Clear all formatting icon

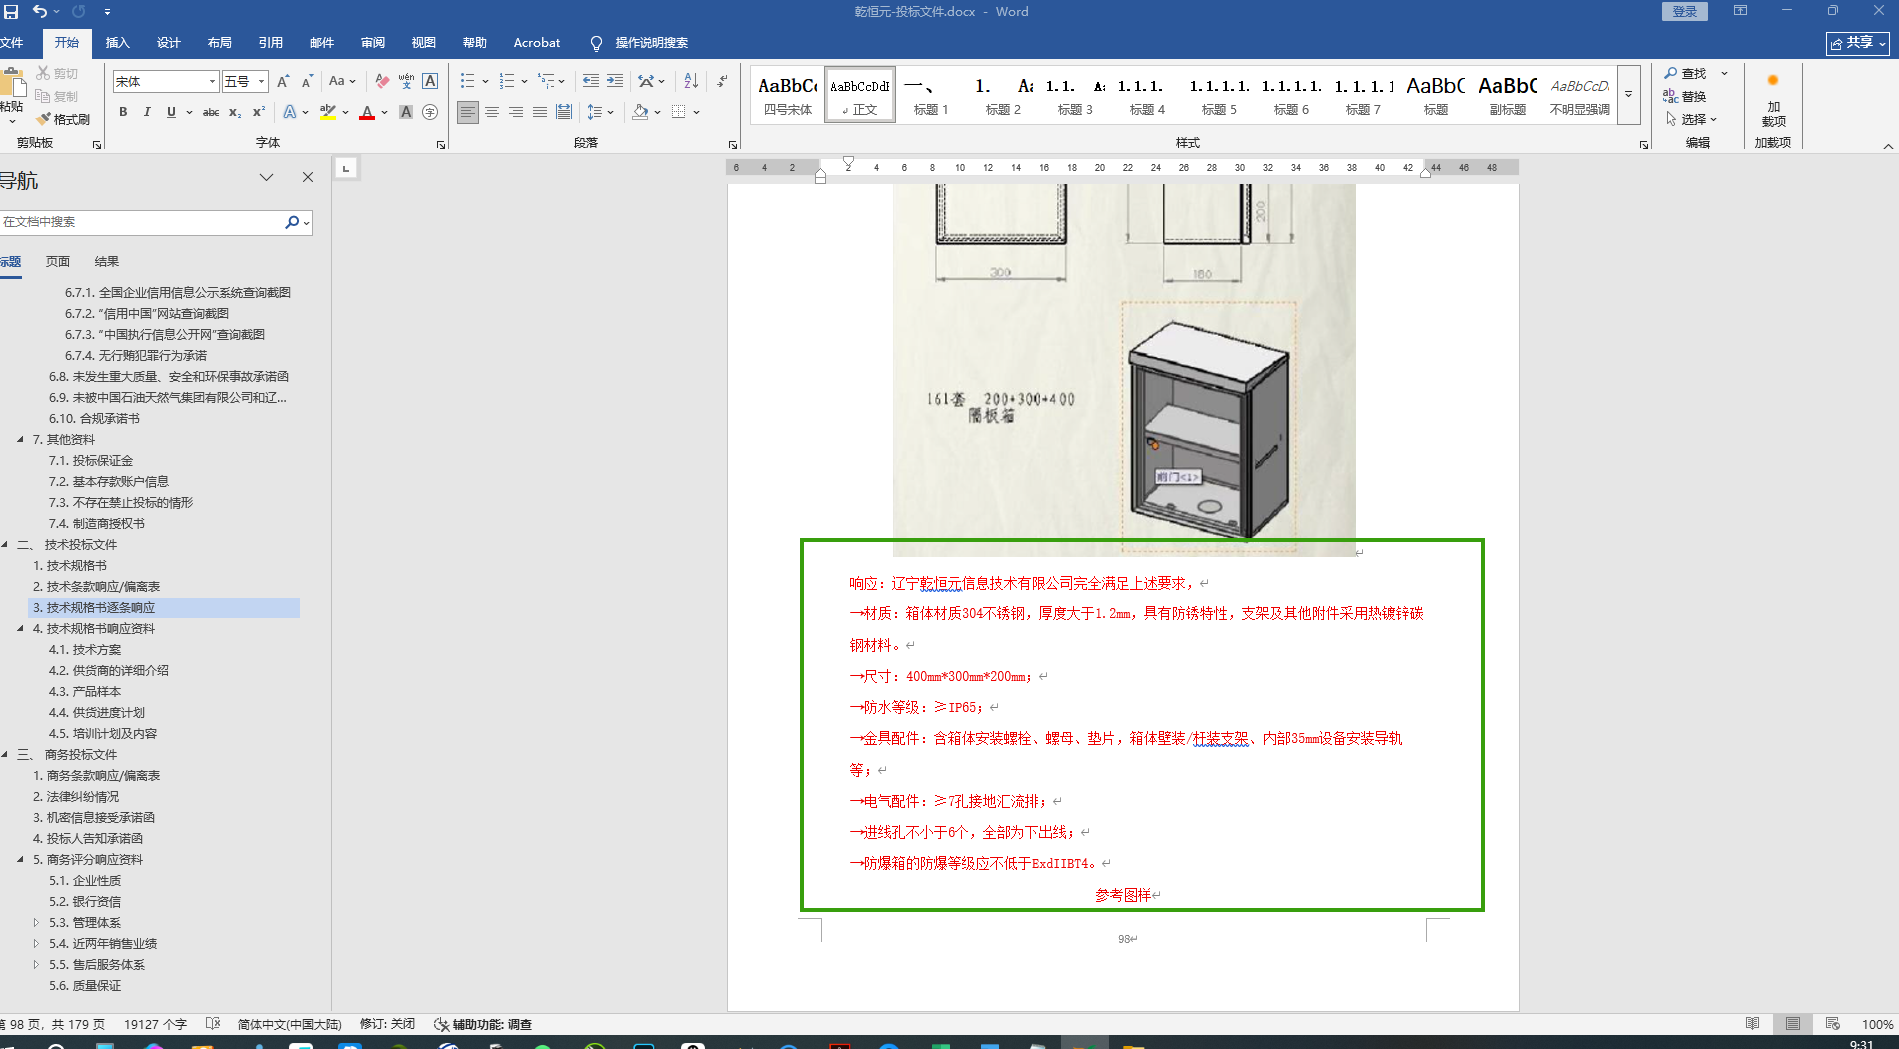382,81
